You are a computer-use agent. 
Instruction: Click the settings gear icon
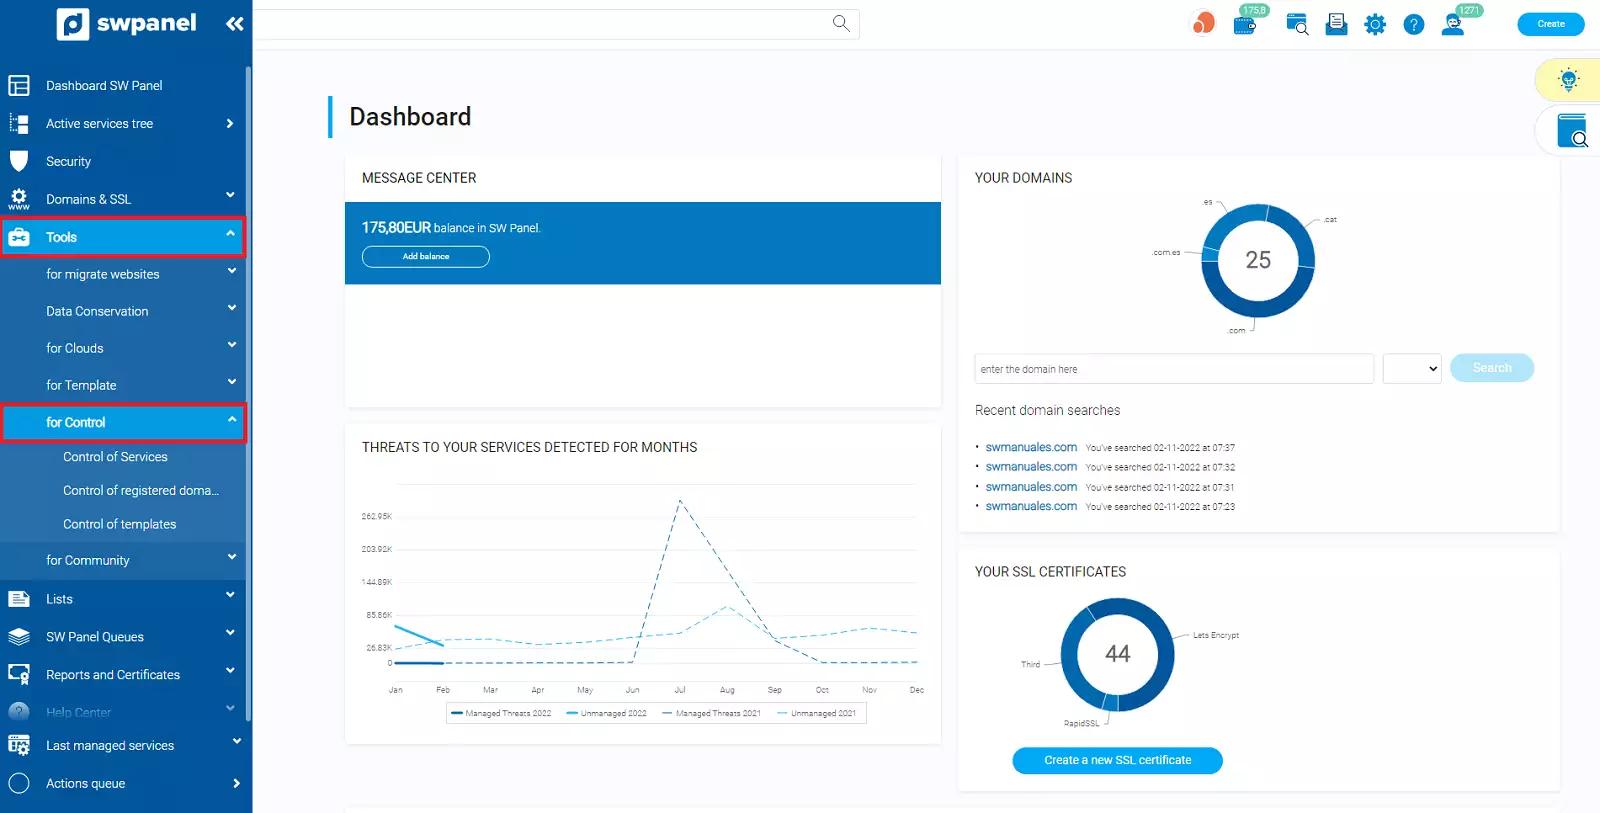[1375, 25]
